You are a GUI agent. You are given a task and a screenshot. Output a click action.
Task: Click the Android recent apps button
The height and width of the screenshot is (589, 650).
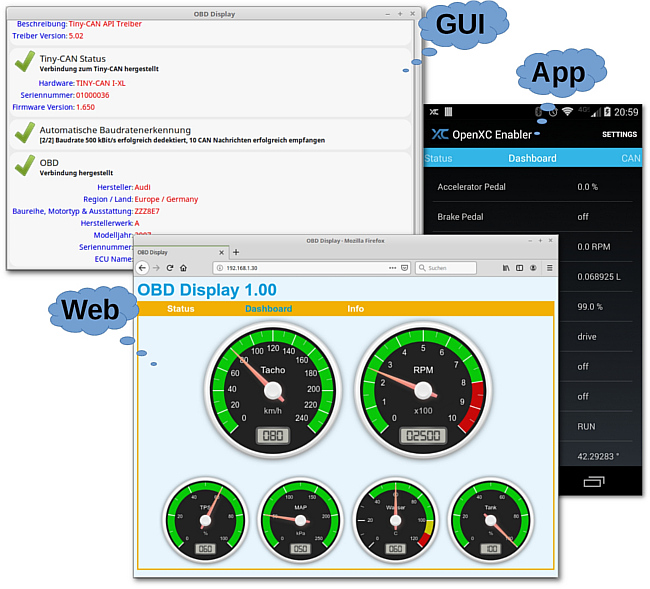pyautogui.click(x=593, y=482)
